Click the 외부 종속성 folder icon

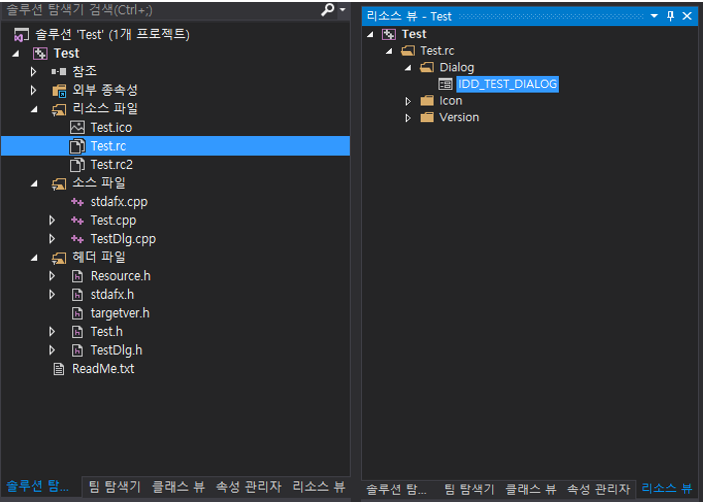(59, 91)
